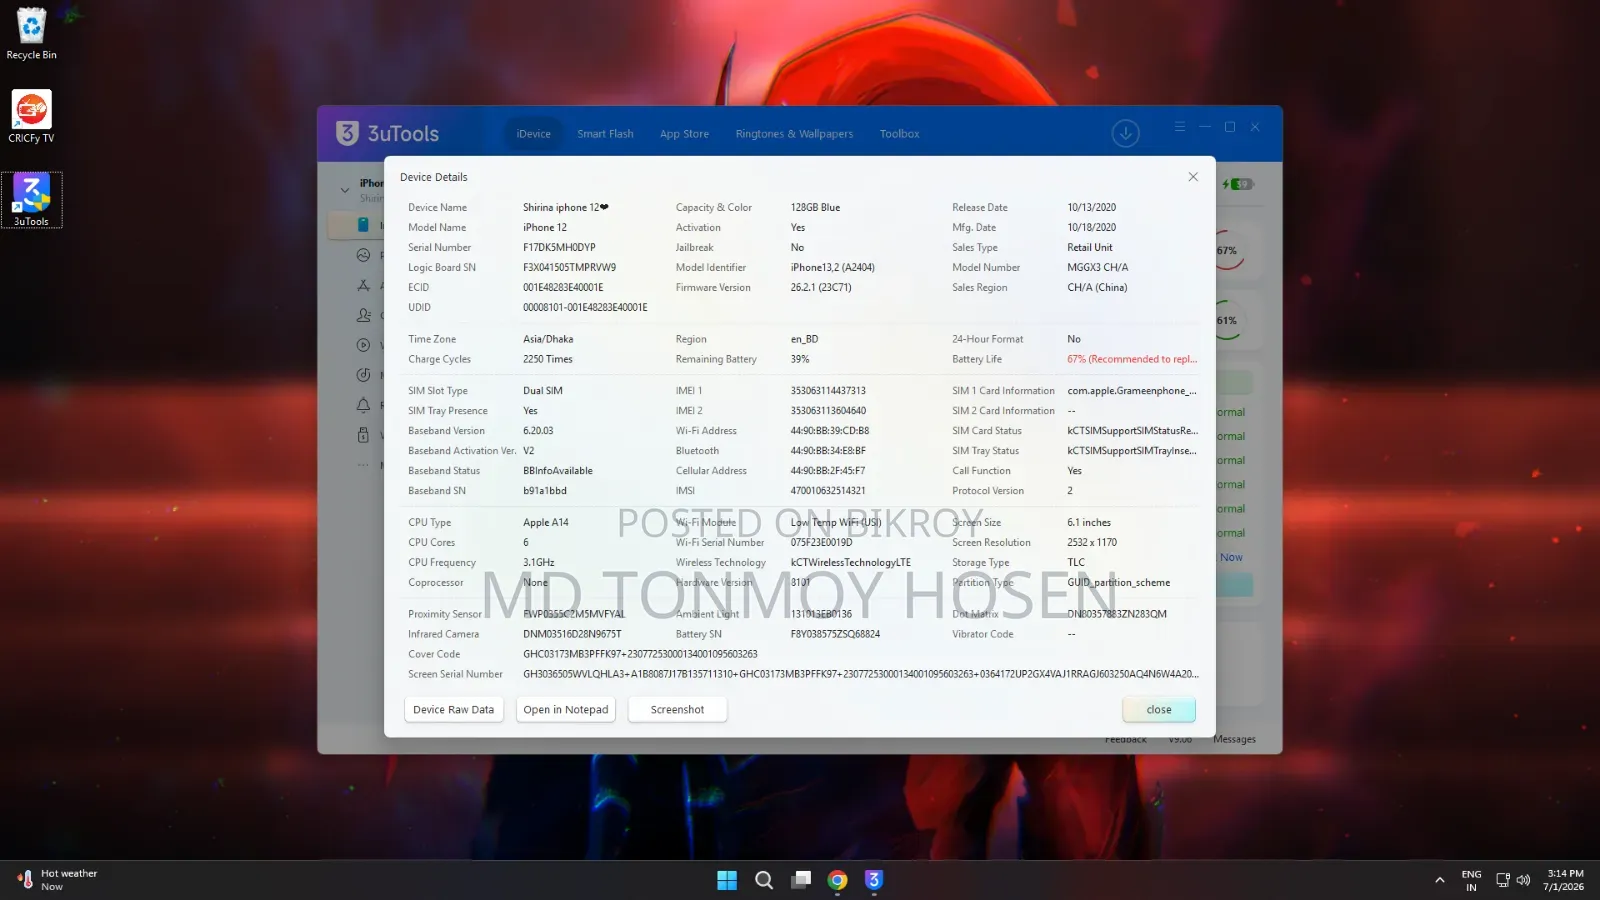Open the download manager circle icon in 3uTools
The image size is (1600, 900).
(1125, 133)
